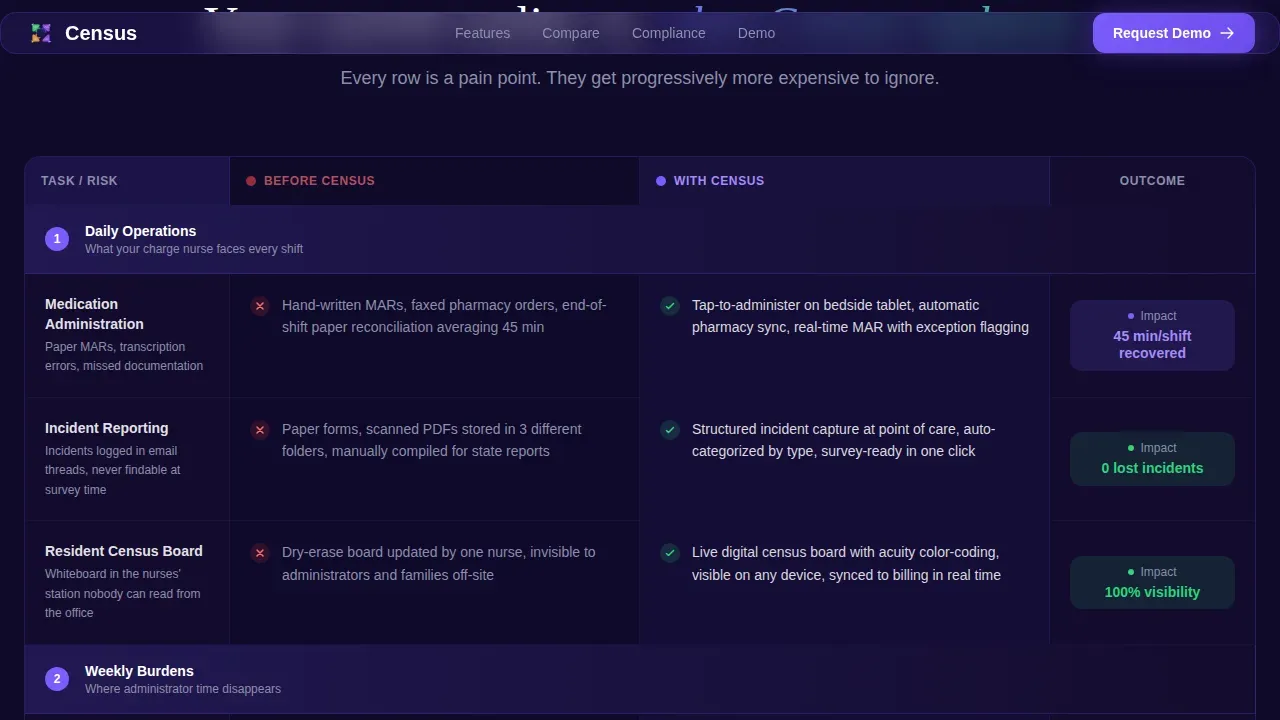
Task: Open the Compliance nav link
Action: [x=669, y=33]
